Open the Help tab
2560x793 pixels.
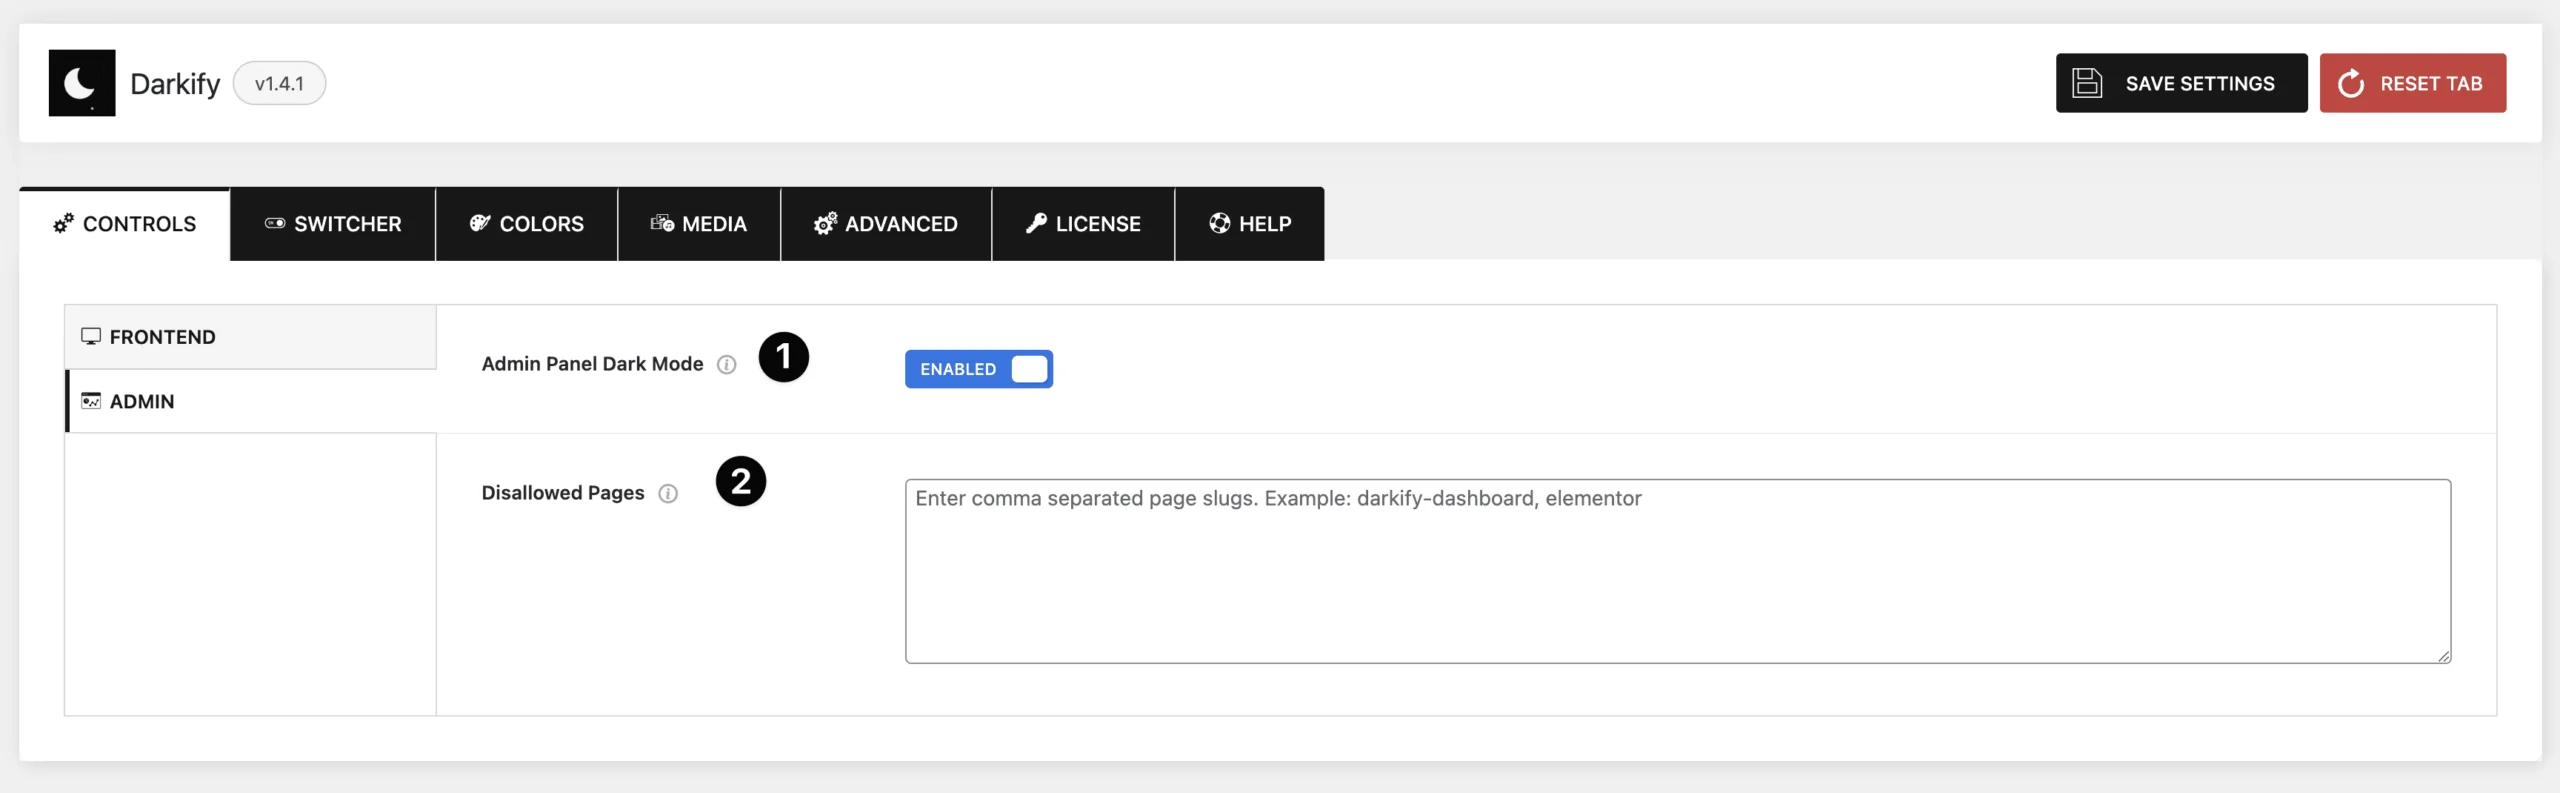coord(1250,224)
